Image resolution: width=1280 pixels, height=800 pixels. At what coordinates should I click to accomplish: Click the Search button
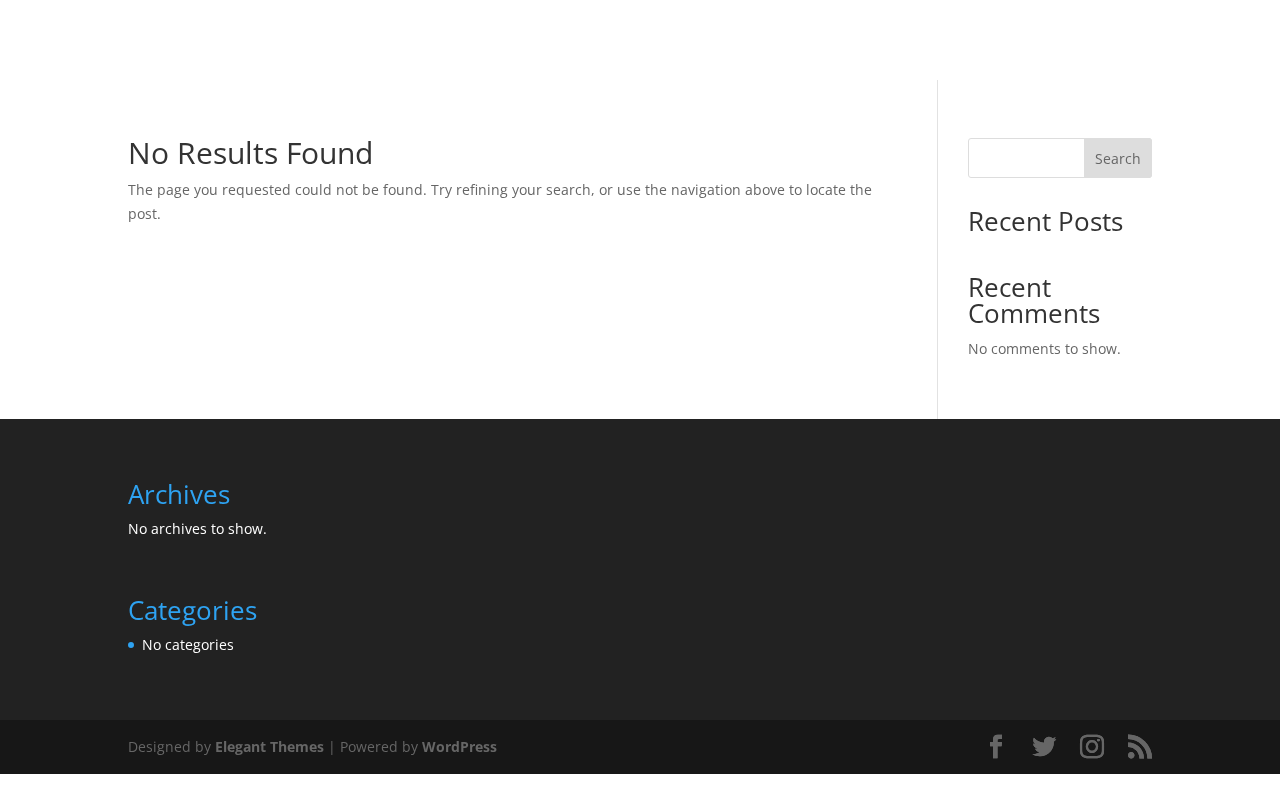click(x=1117, y=158)
